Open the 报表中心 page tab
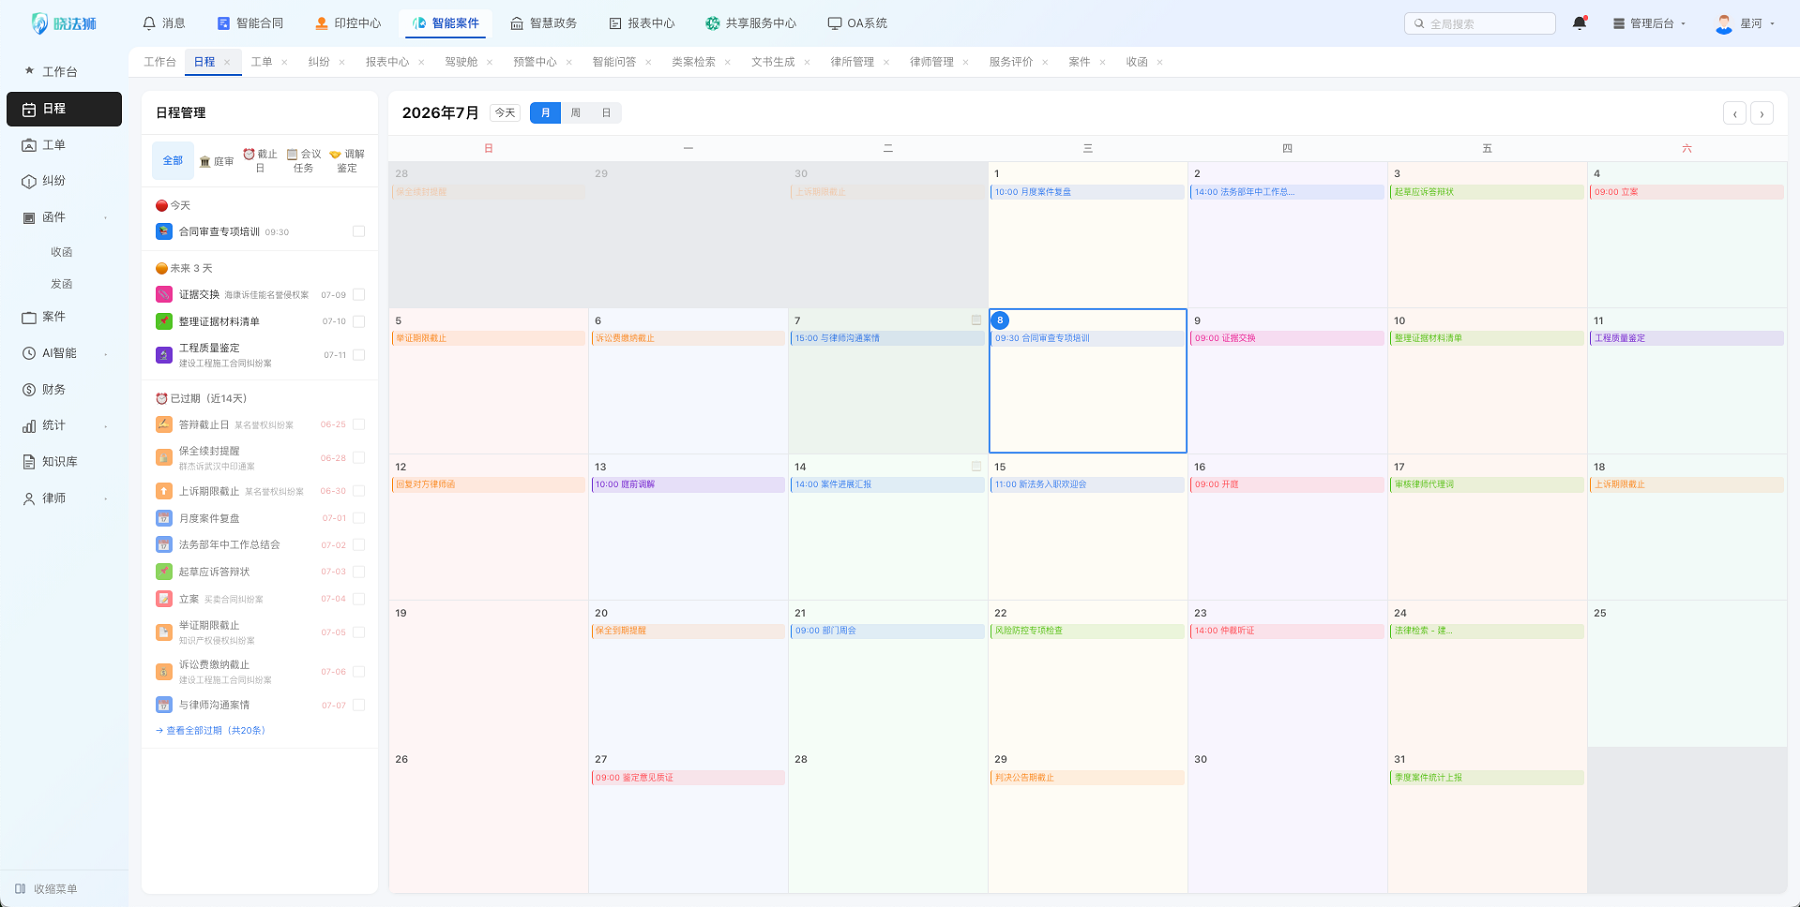 pyautogui.click(x=387, y=62)
